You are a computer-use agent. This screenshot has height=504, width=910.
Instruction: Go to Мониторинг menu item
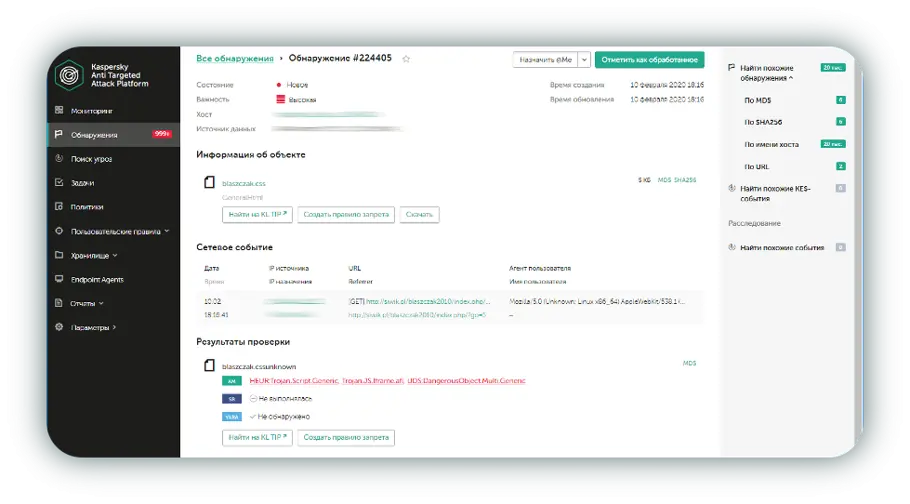point(92,111)
